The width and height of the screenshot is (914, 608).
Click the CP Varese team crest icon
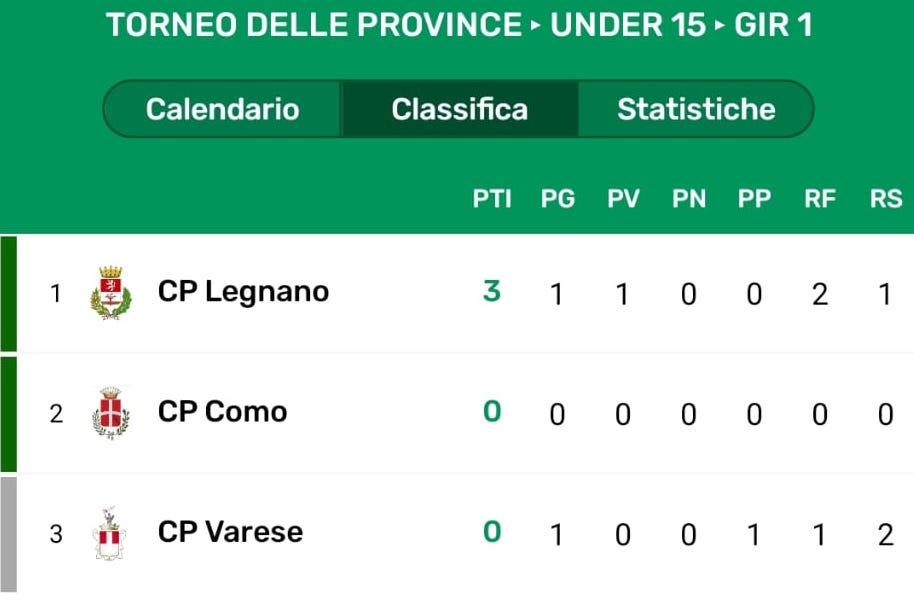pos(109,533)
